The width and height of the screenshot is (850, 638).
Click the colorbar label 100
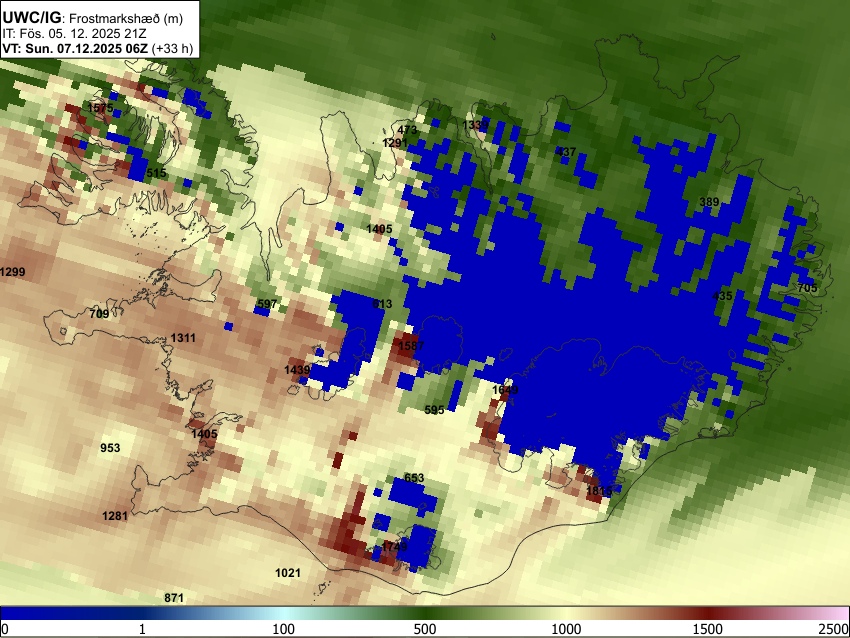pos(284,629)
